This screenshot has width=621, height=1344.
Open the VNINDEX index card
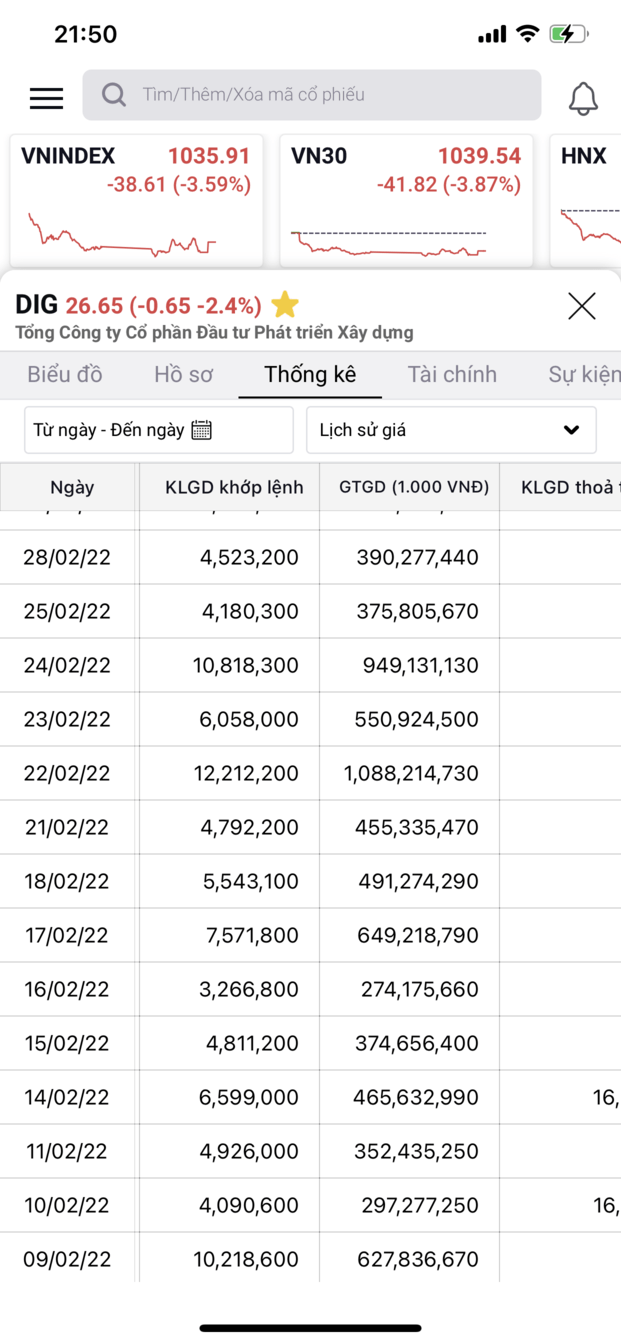(137, 200)
